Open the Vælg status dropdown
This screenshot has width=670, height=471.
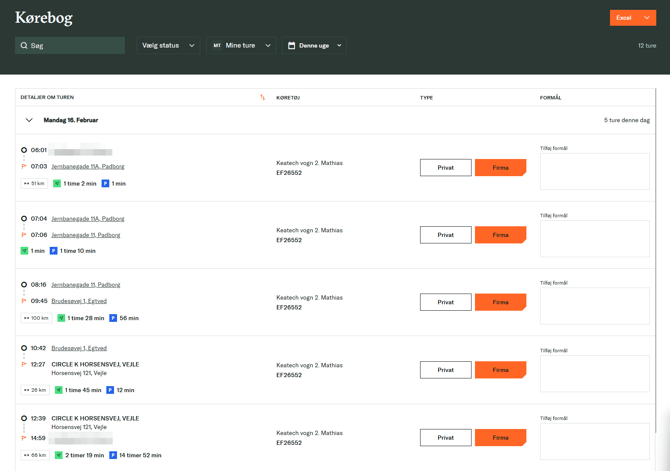pyautogui.click(x=167, y=46)
